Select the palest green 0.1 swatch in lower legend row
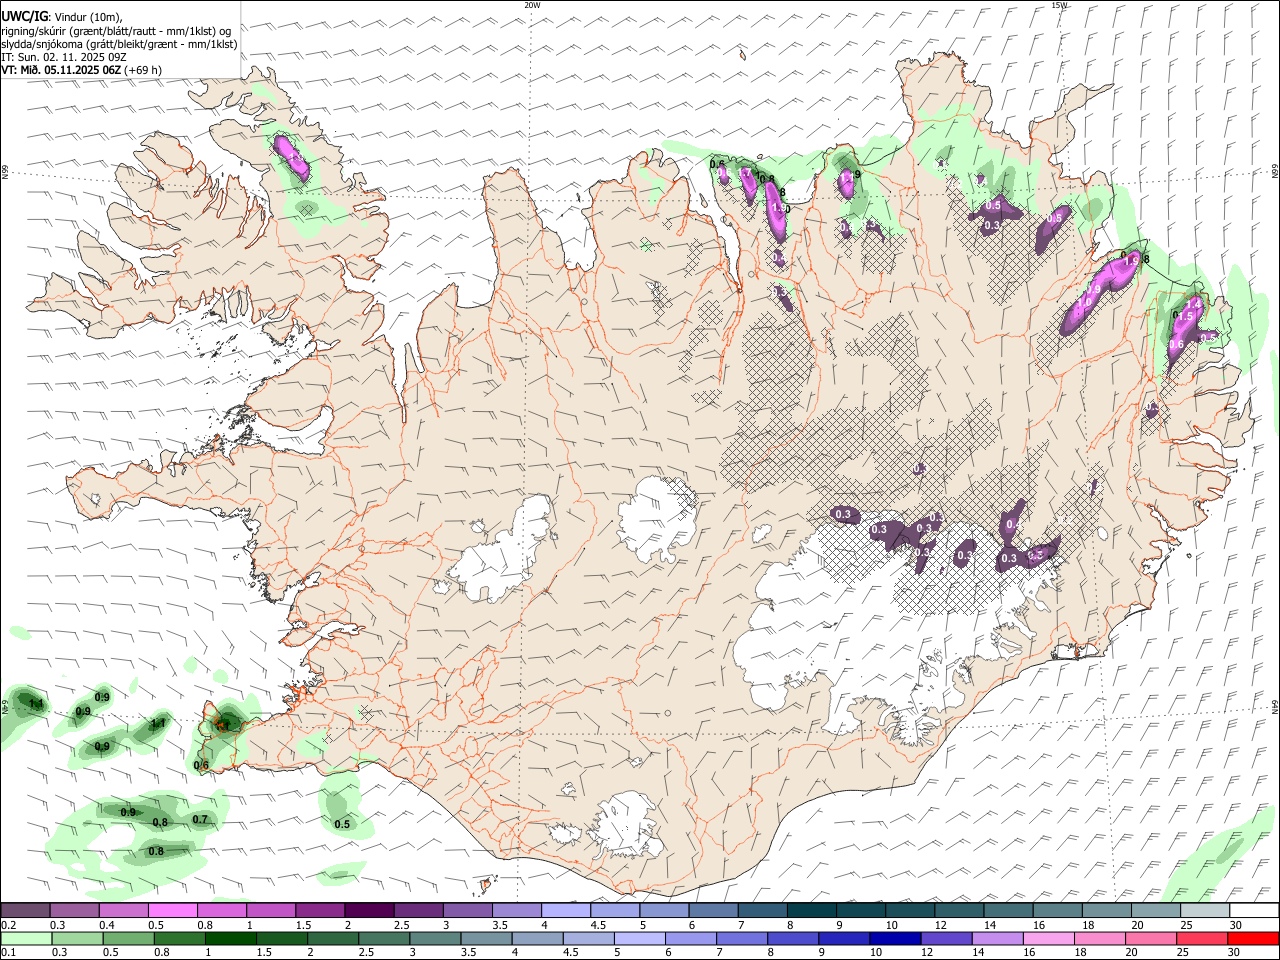Screen dimensions: 1280x960 (26, 939)
